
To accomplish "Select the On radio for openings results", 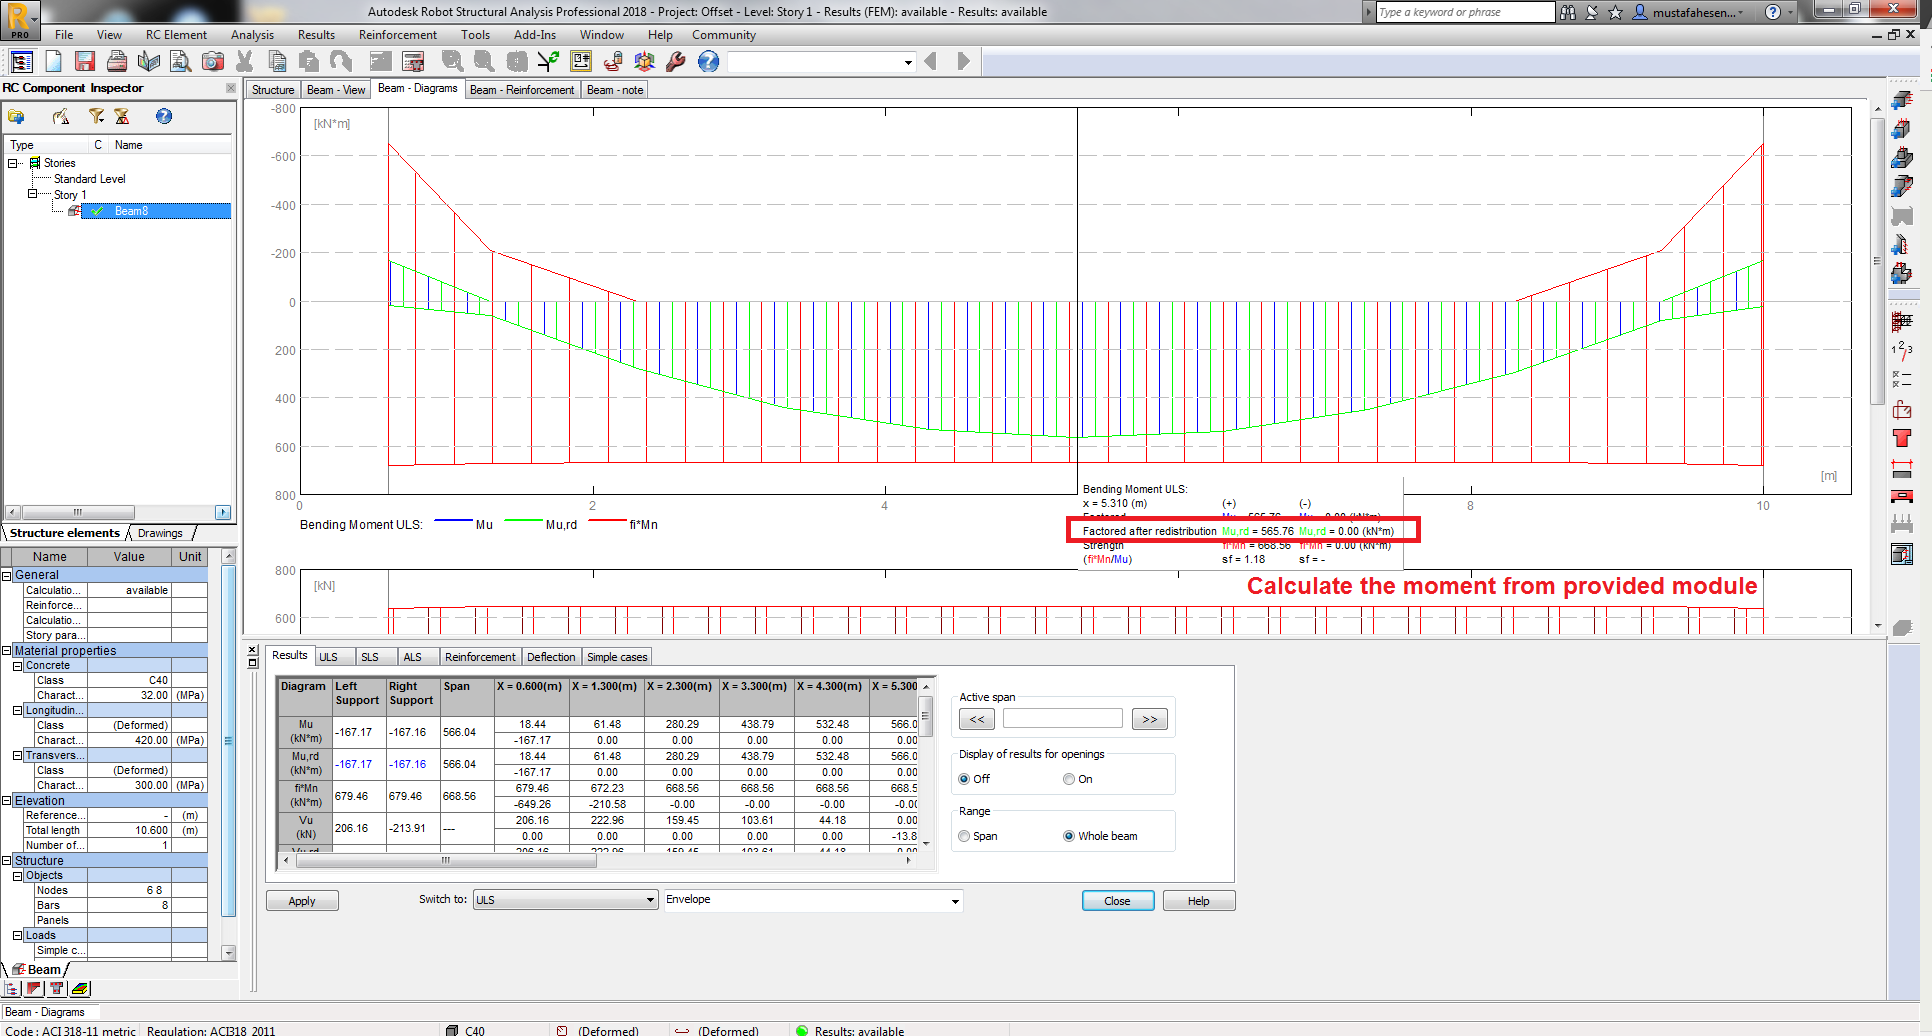I will (x=1069, y=779).
